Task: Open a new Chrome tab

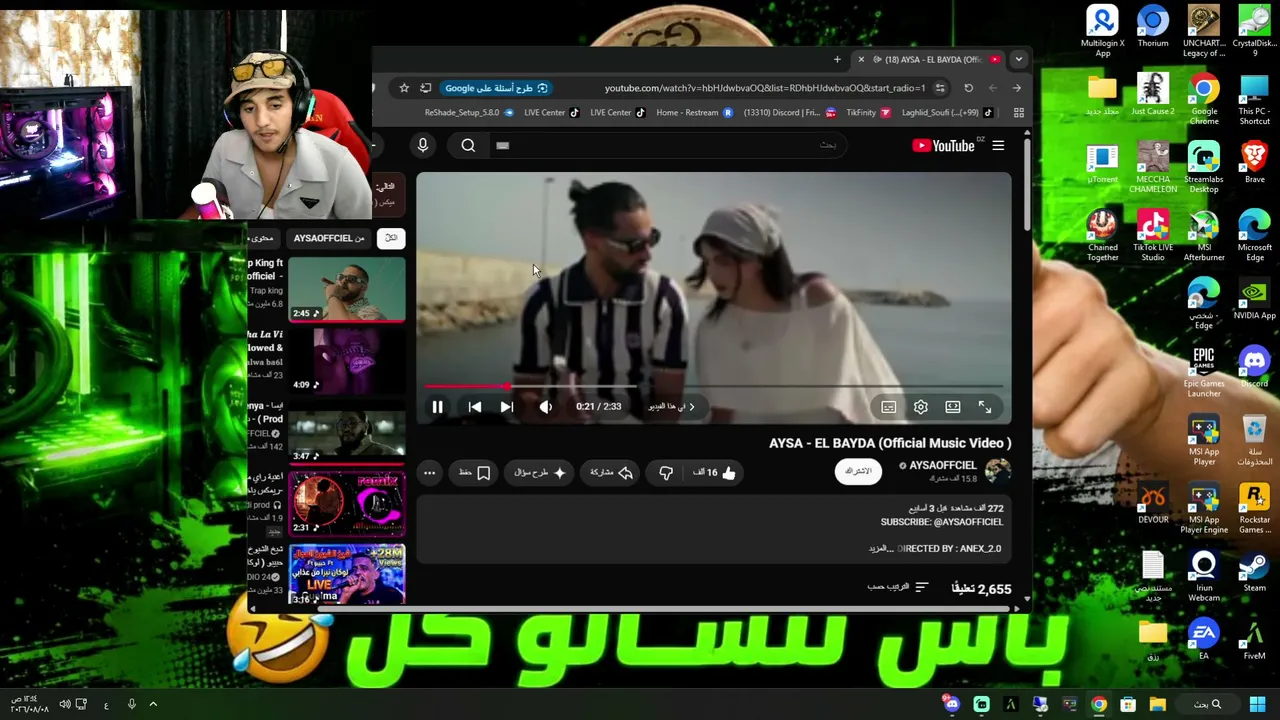Action: click(x=837, y=60)
